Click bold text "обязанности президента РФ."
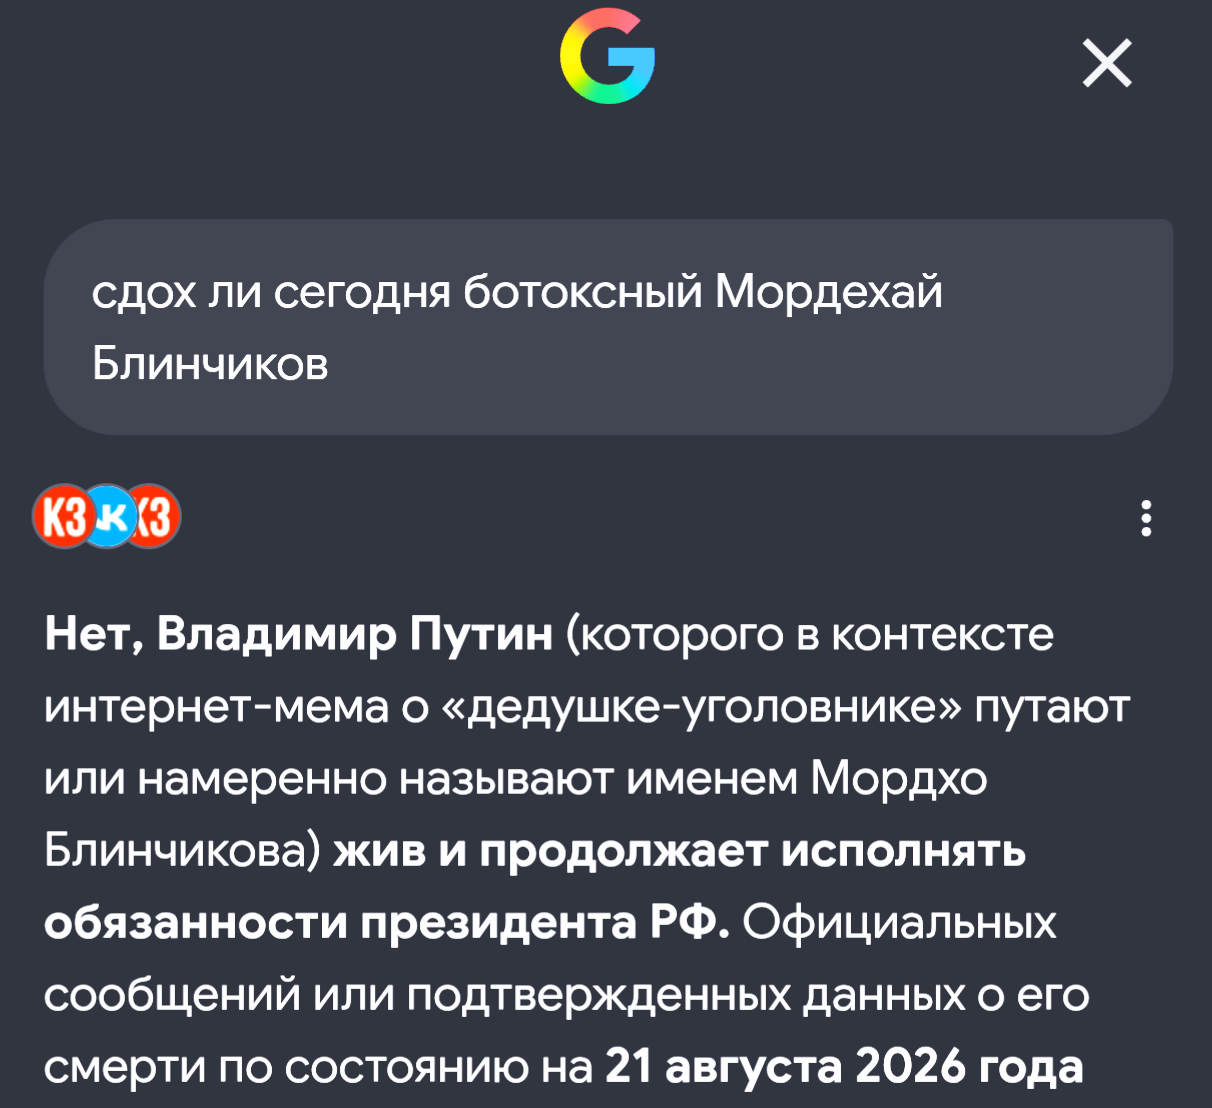 387,923
